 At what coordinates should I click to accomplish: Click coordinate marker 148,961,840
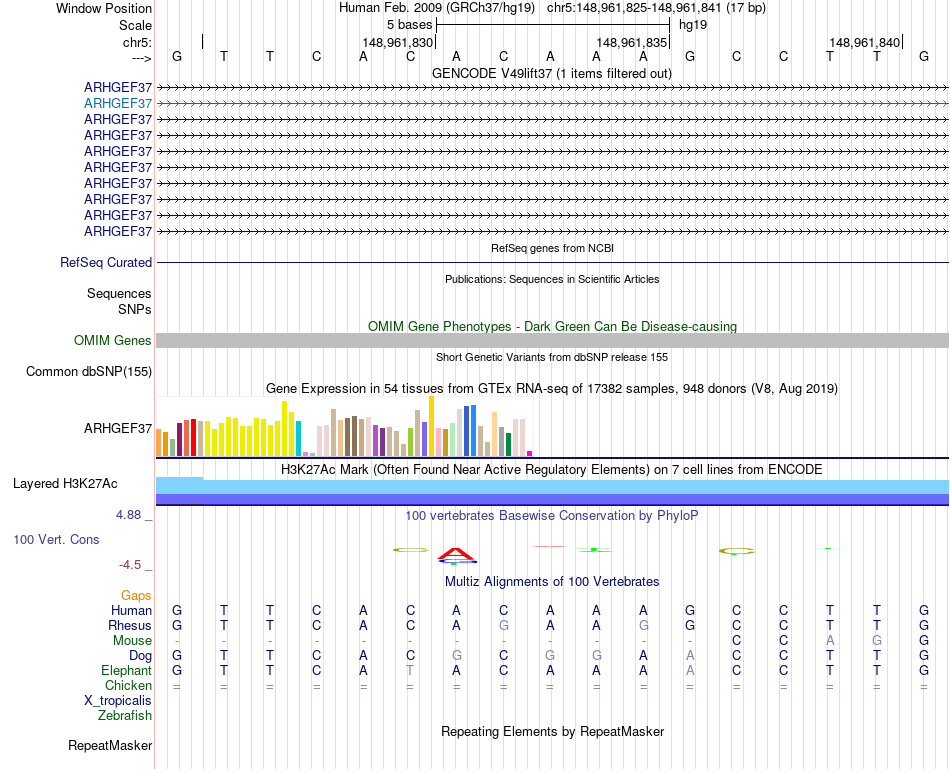pos(865,42)
